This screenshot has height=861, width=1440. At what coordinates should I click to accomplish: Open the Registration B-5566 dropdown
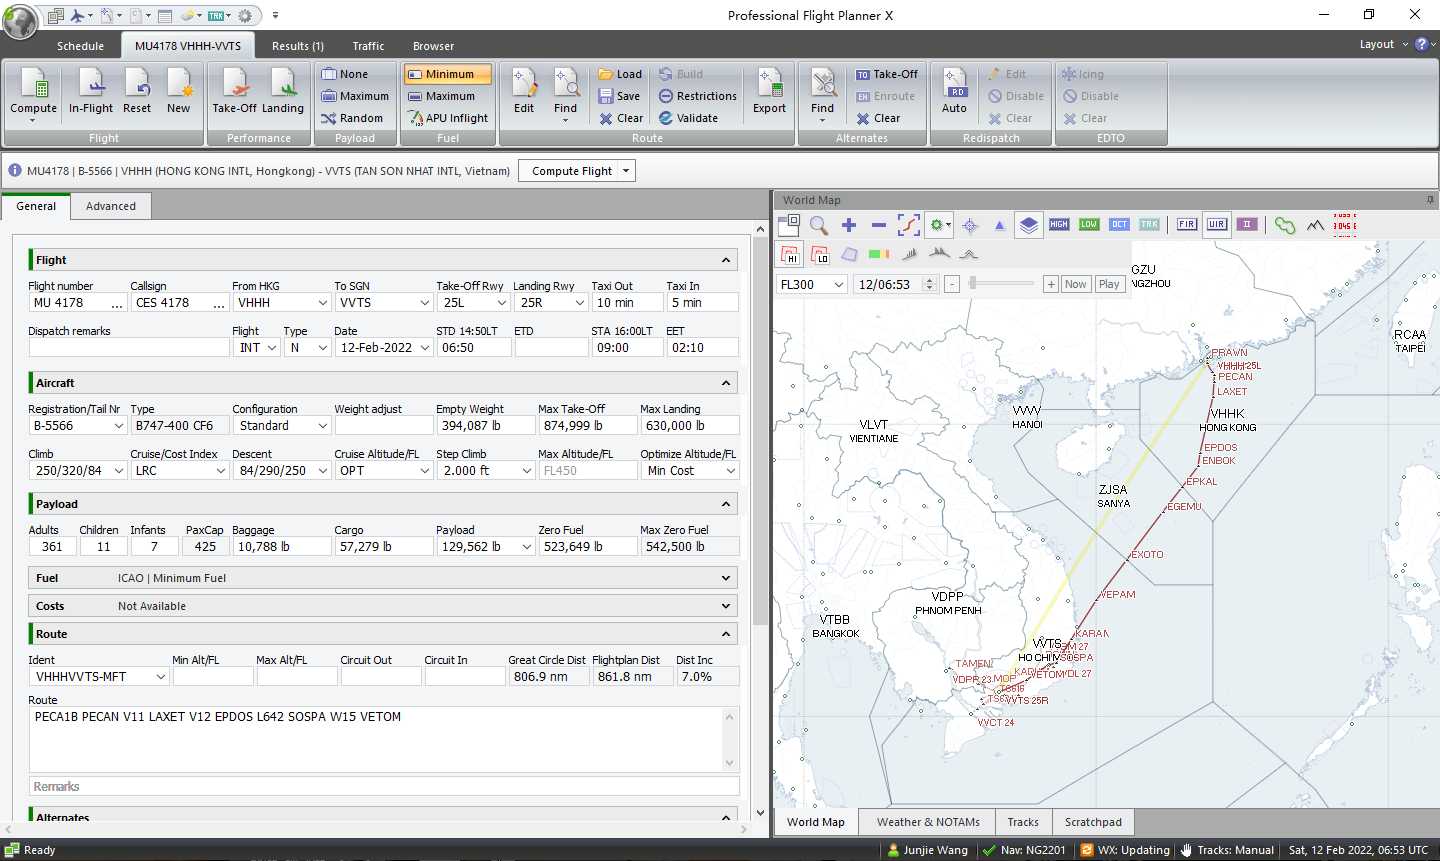118,426
